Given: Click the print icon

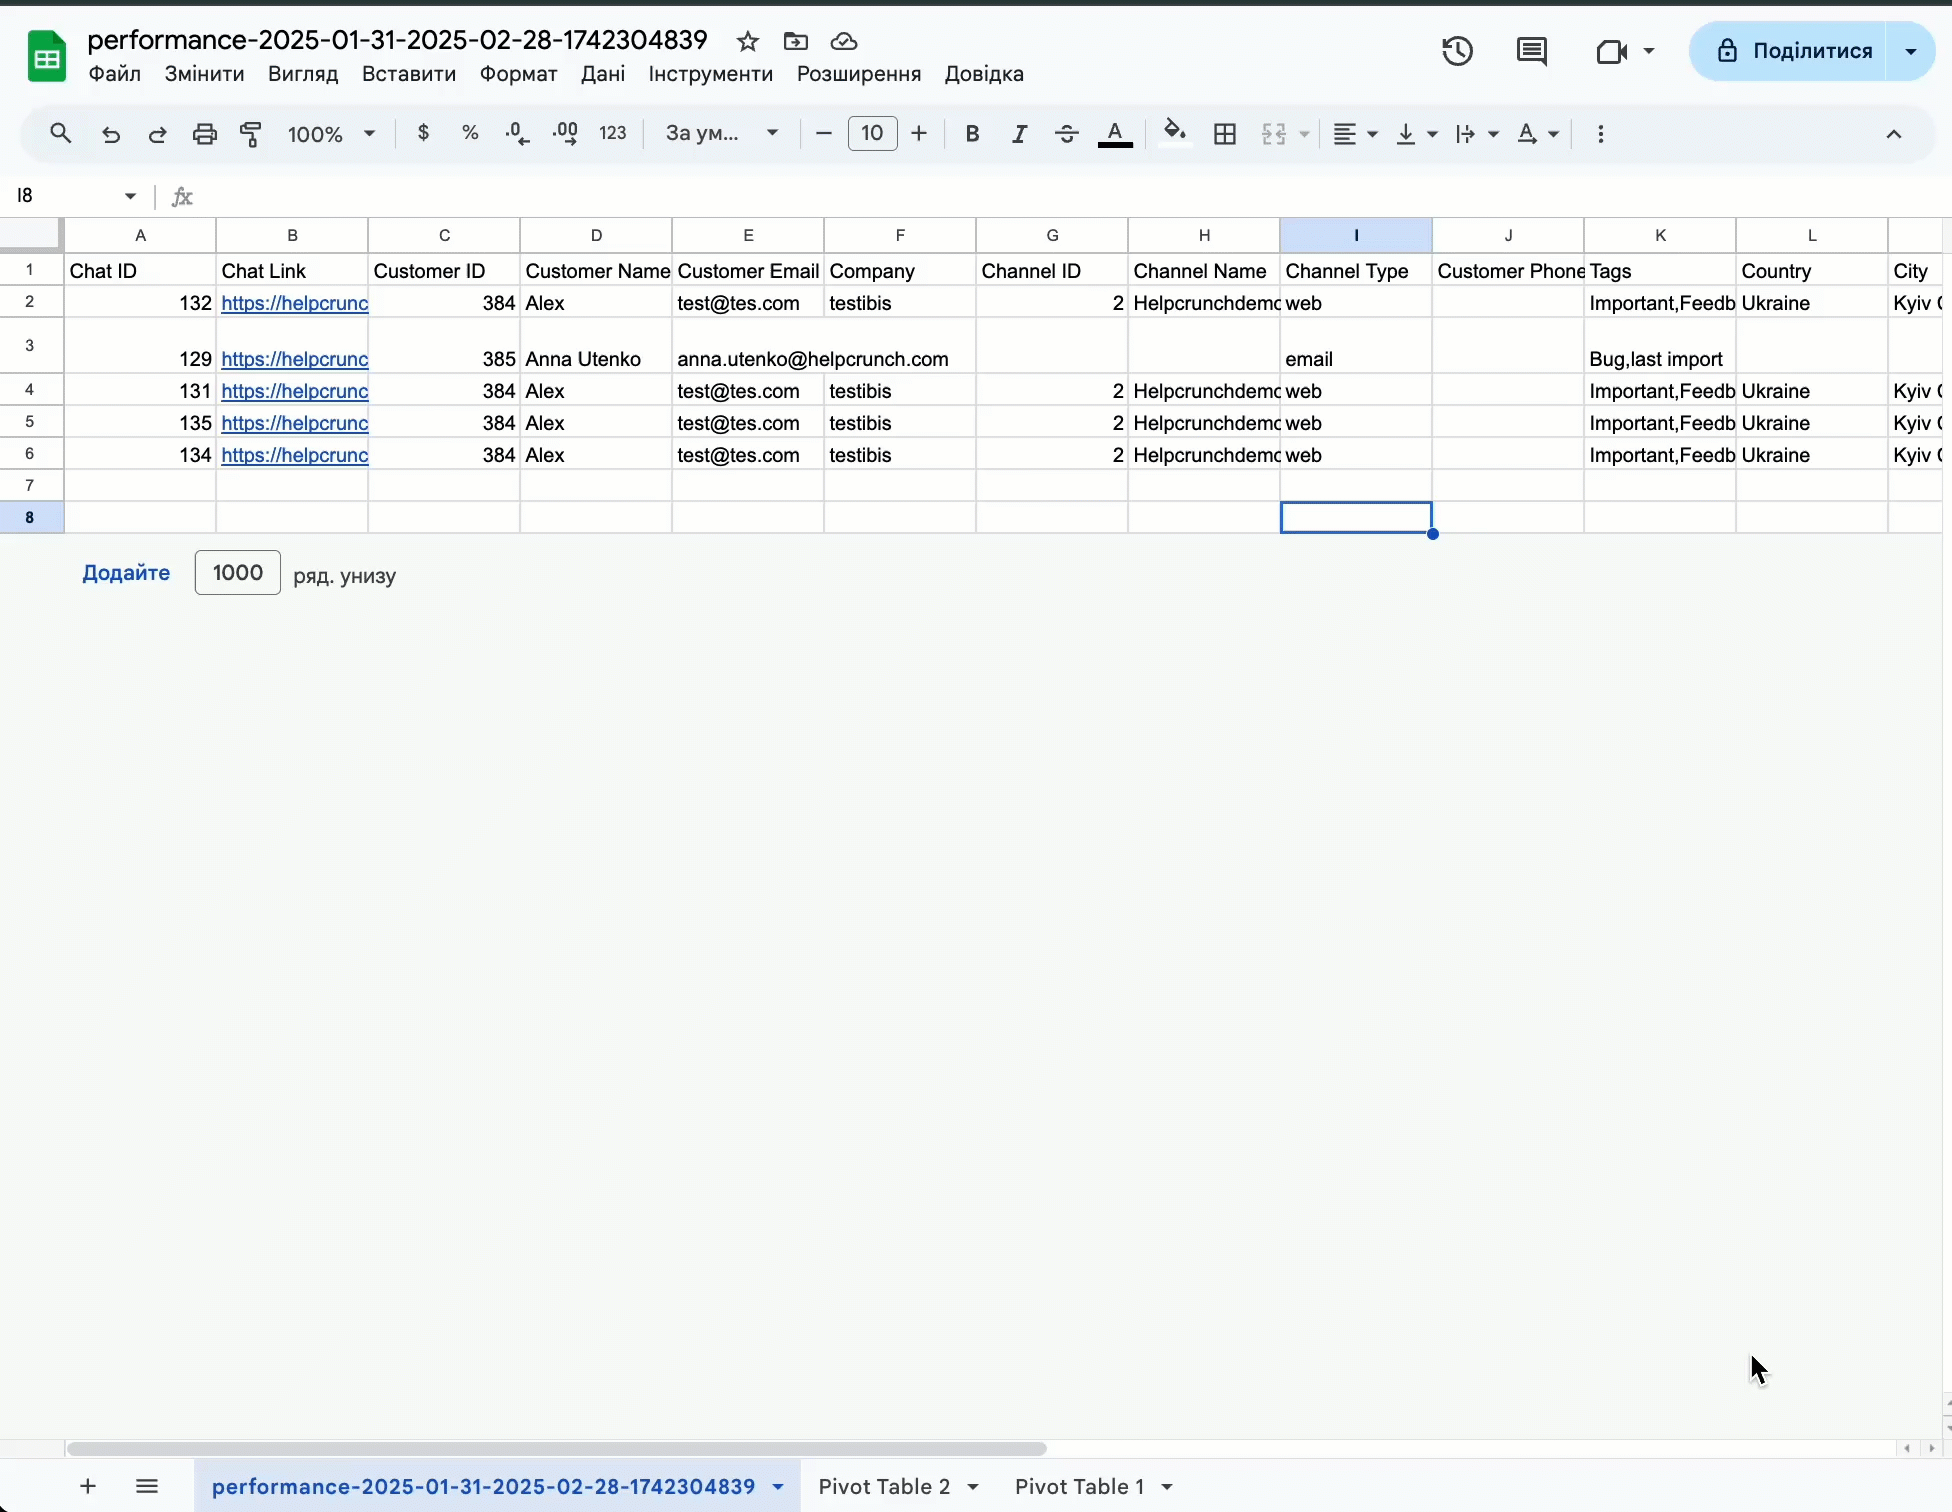Looking at the screenshot, I should point(205,134).
